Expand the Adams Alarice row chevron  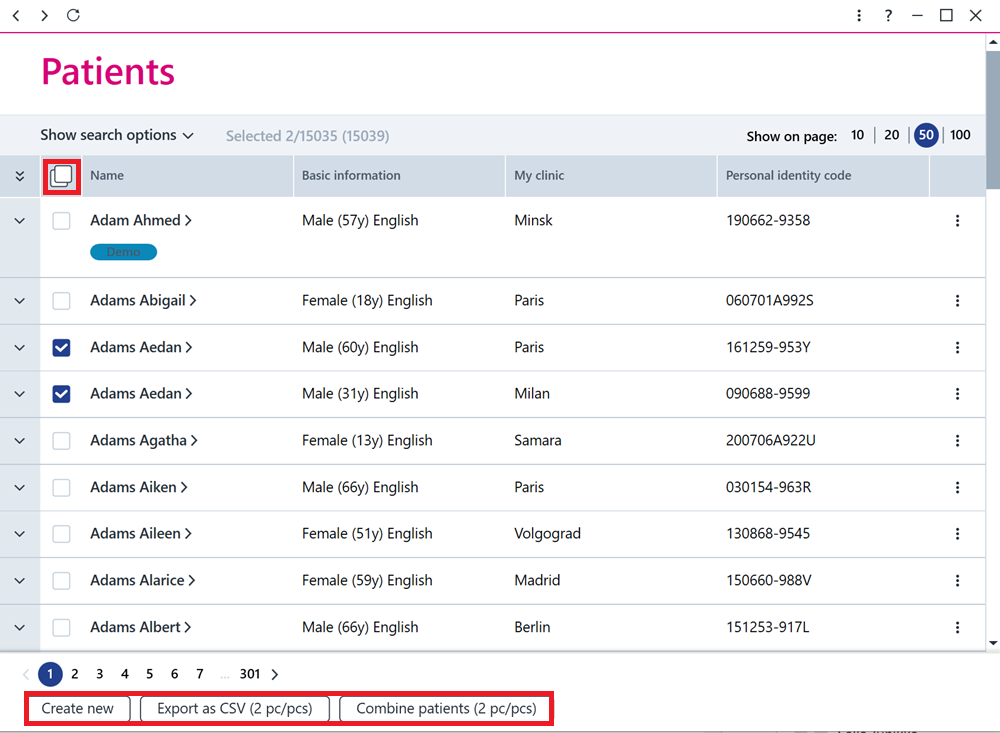[20, 581]
